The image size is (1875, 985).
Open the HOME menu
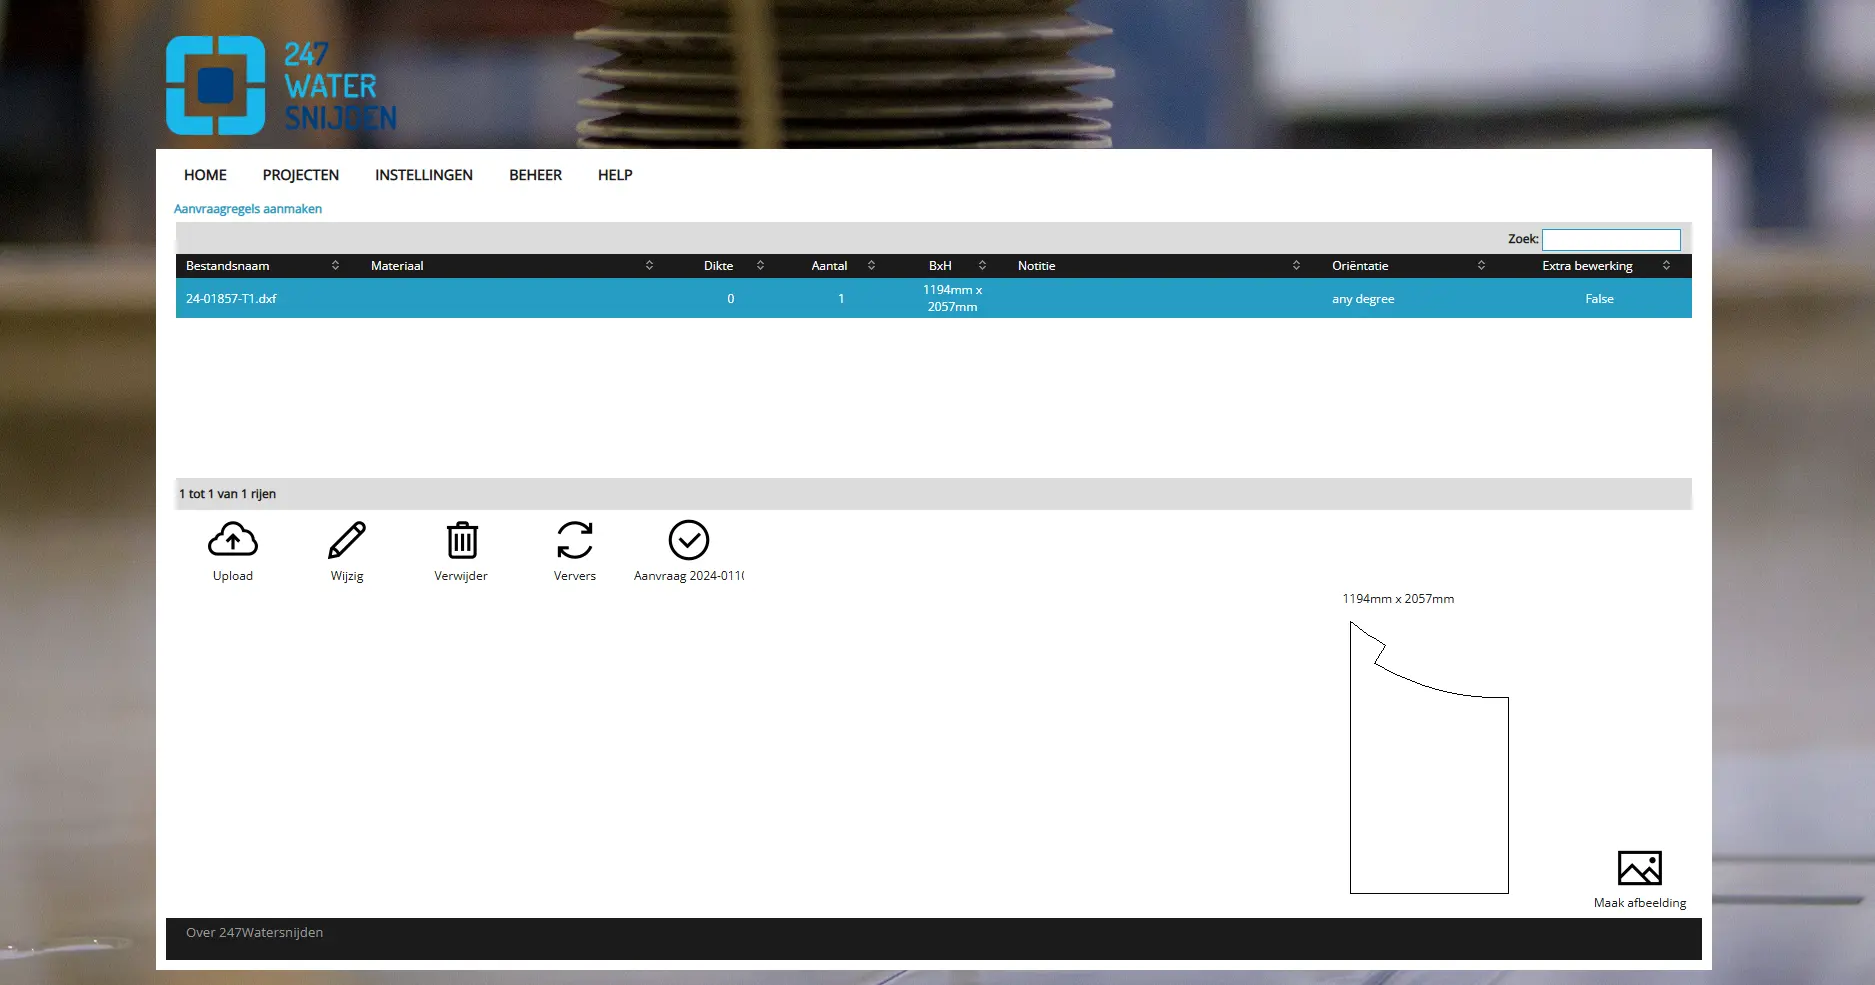click(x=205, y=175)
